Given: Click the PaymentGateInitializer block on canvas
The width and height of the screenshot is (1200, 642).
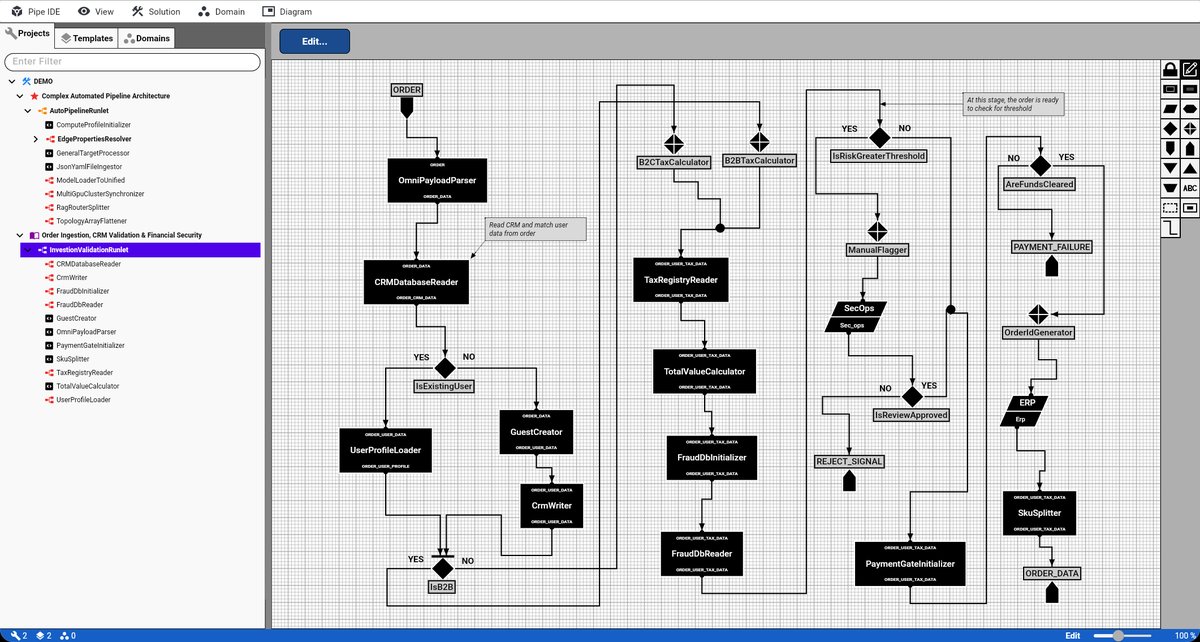Looking at the screenshot, I should coord(910,564).
